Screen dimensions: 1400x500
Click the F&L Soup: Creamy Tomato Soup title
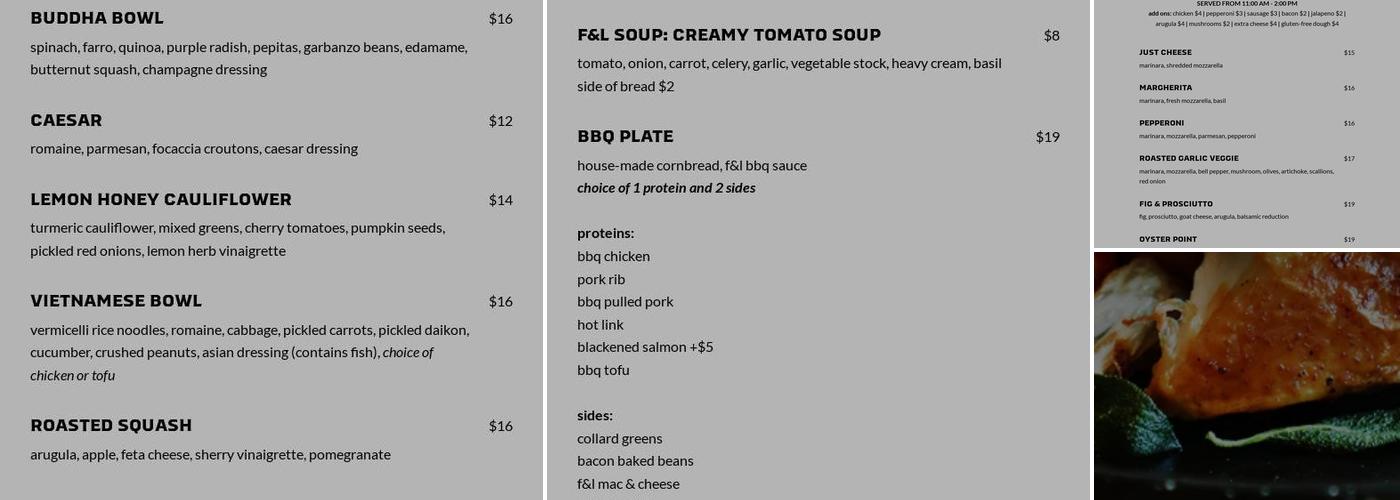tap(729, 35)
